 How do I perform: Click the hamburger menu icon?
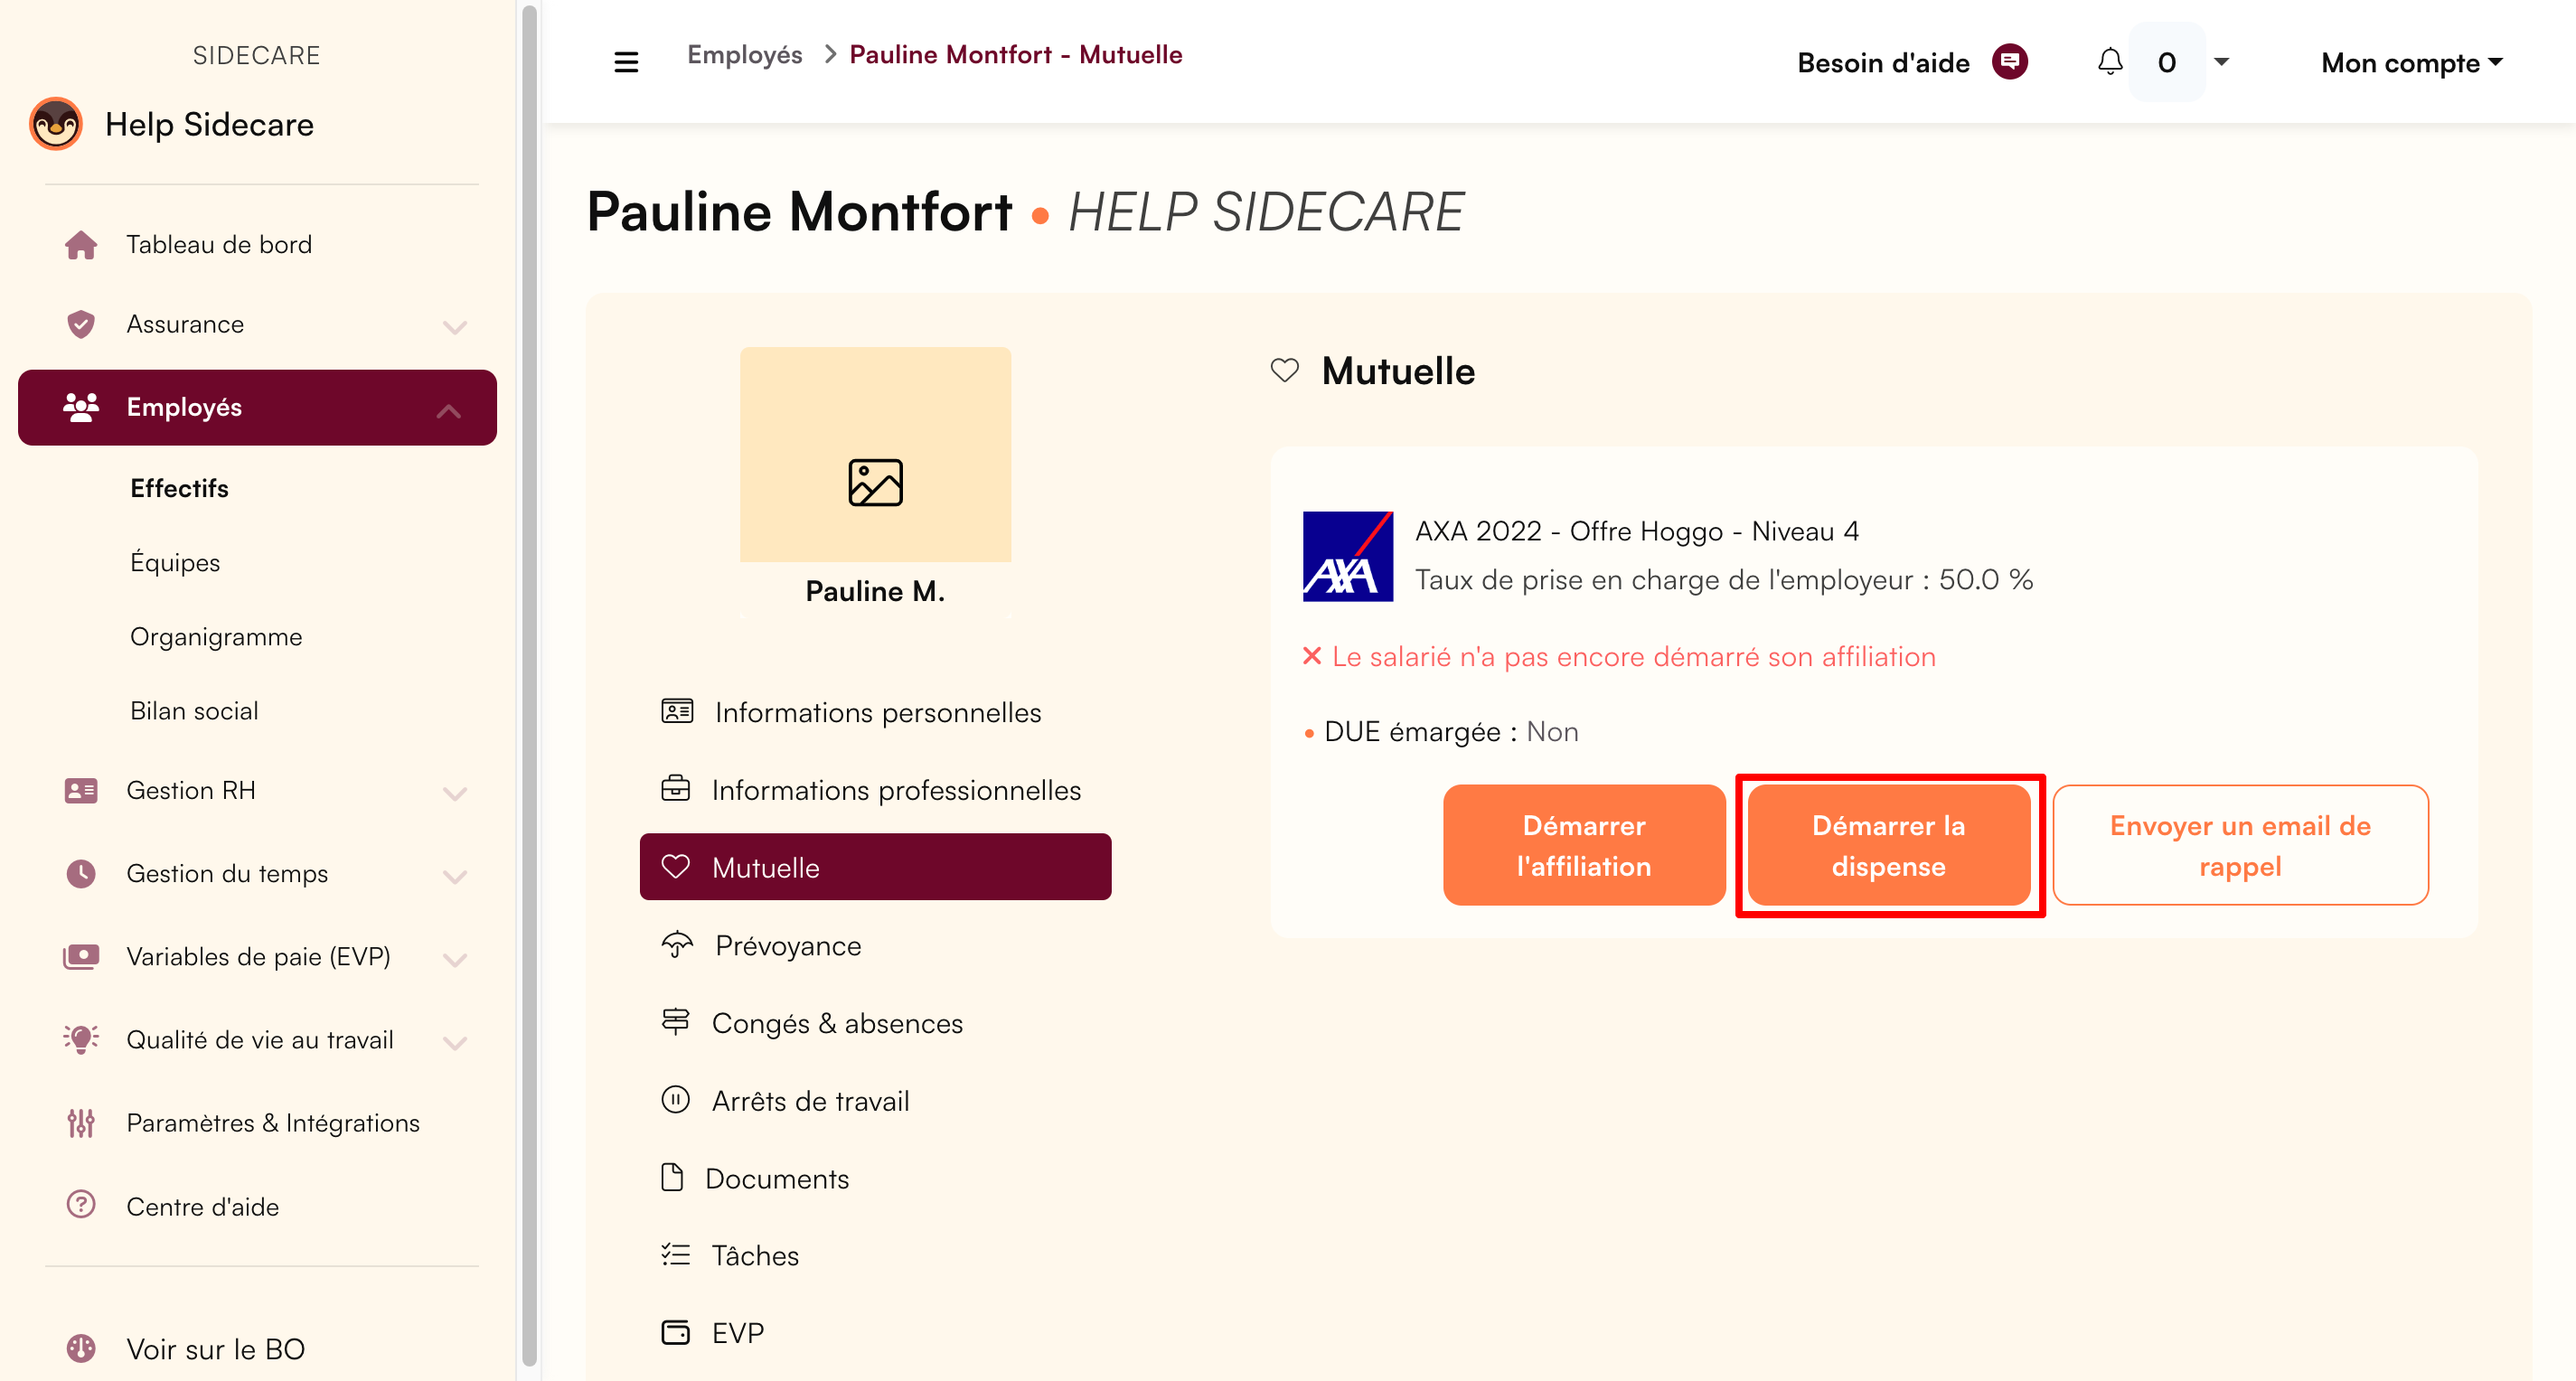pyautogui.click(x=627, y=60)
